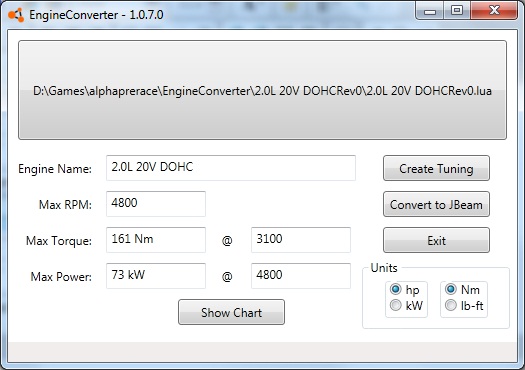Click the Units group label
Screen dimensions: 525x370
point(384,268)
